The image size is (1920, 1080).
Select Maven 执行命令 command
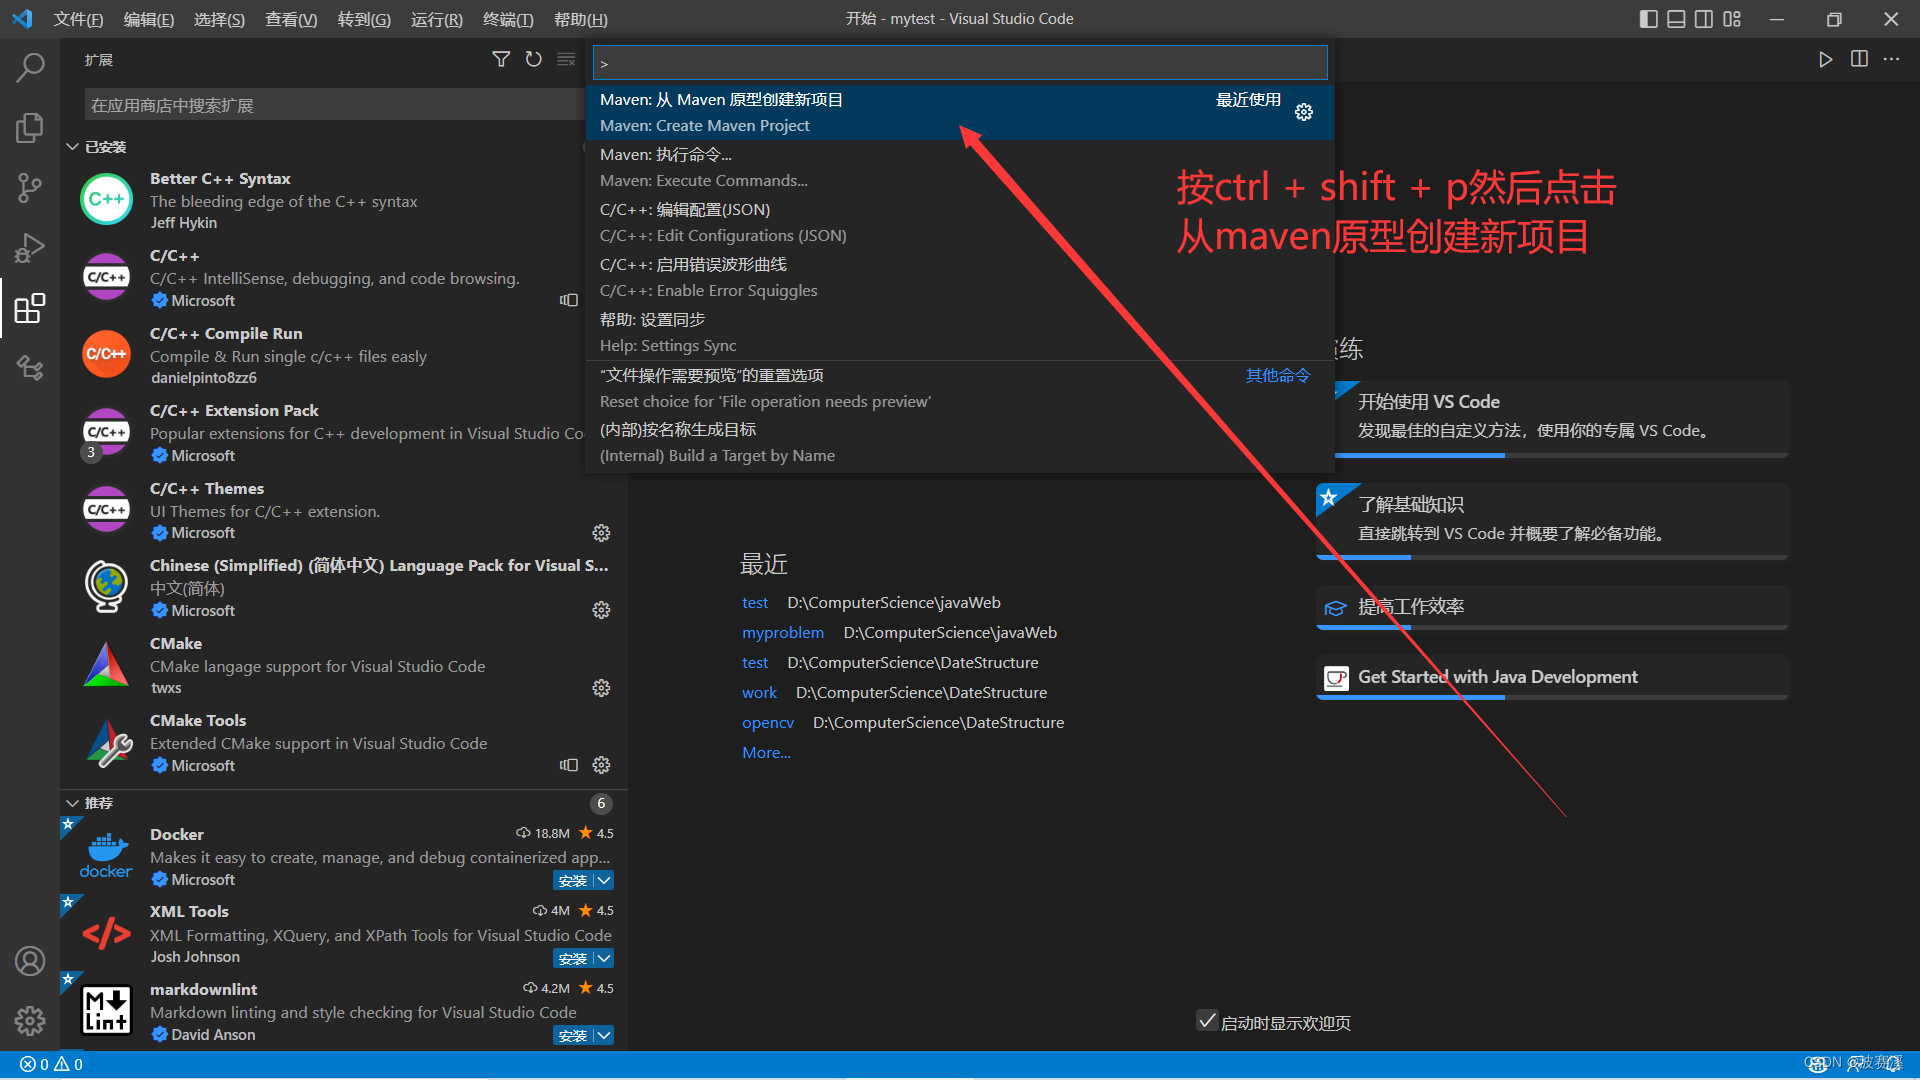click(959, 167)
